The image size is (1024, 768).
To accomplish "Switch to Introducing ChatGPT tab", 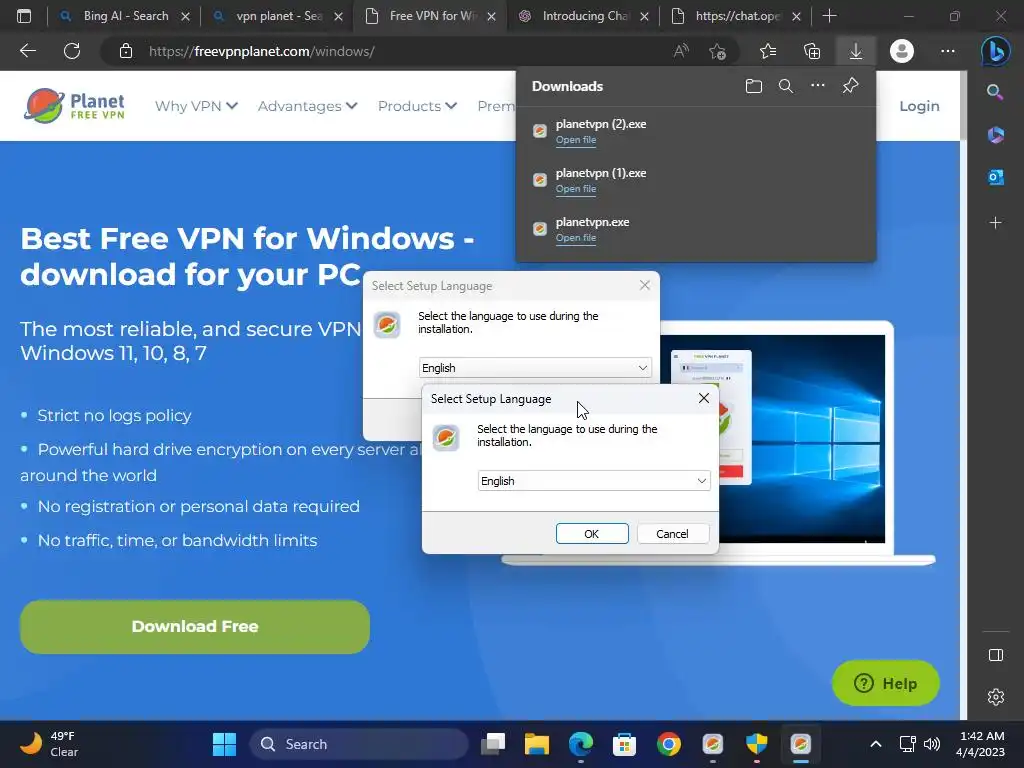I will click(x=584, y=16).
